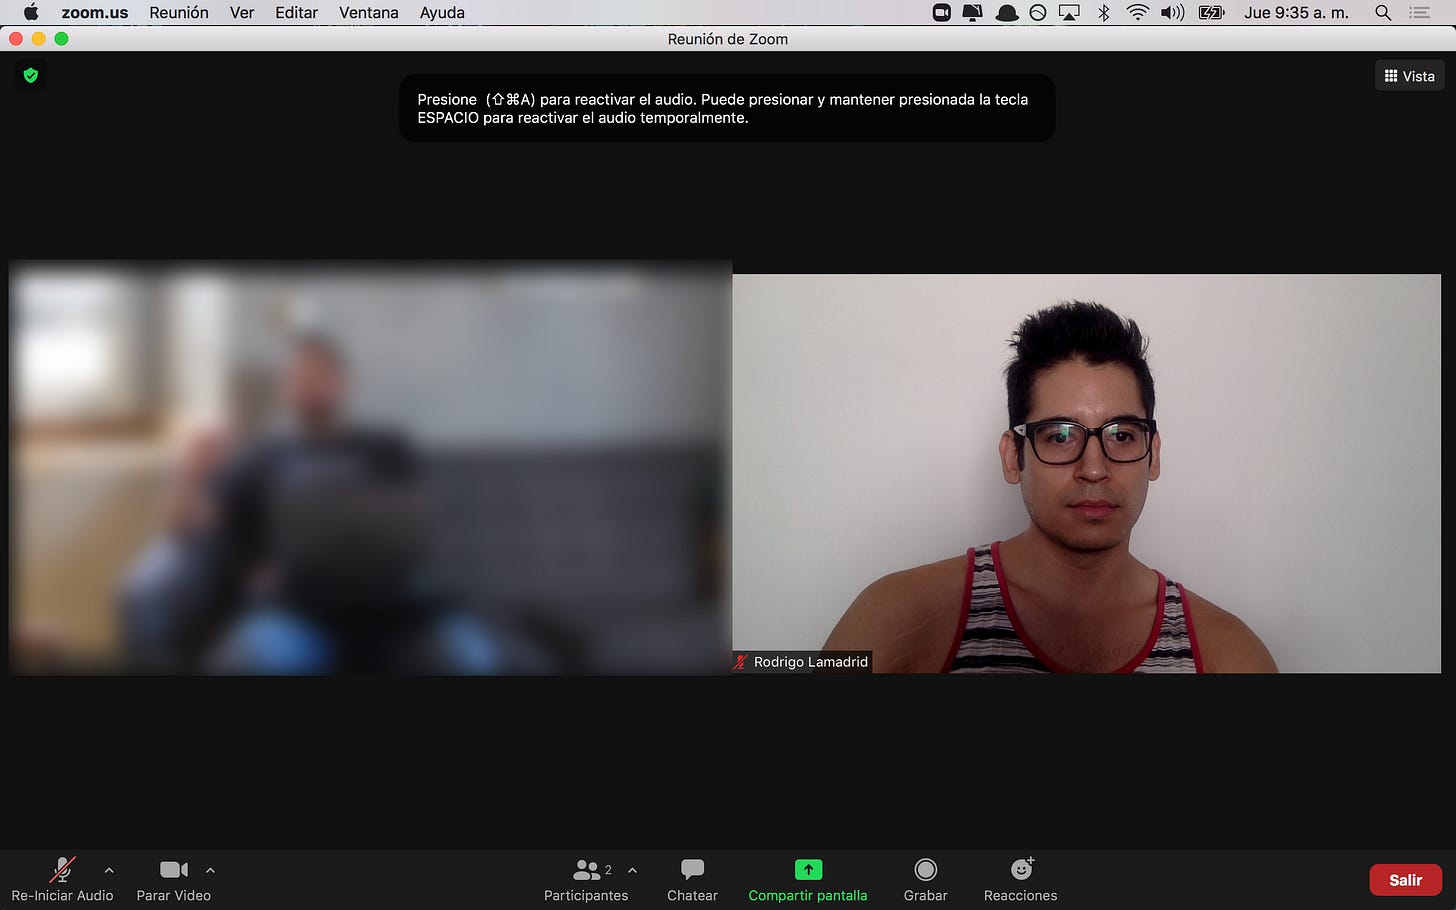This screenshot has width=1456, height=910.
Task: Open the Editar menu
Action: tap(297, 13)
